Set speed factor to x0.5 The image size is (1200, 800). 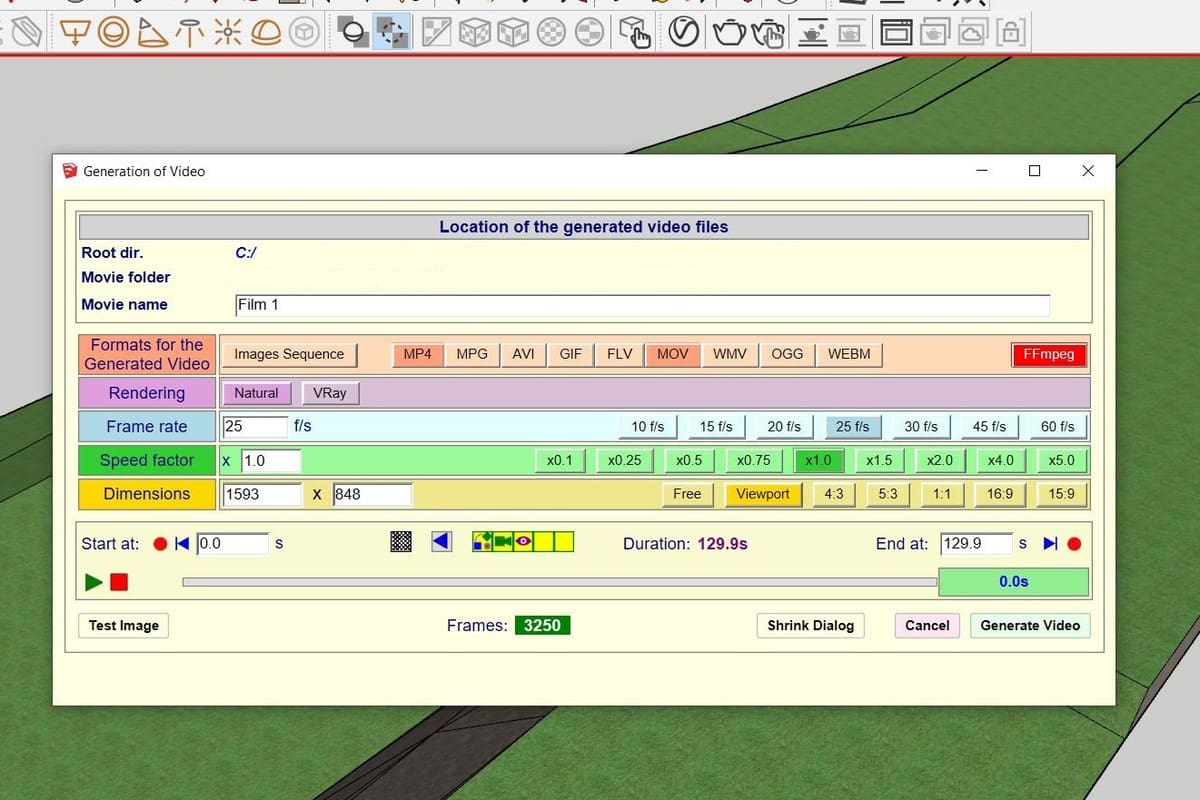689,461
